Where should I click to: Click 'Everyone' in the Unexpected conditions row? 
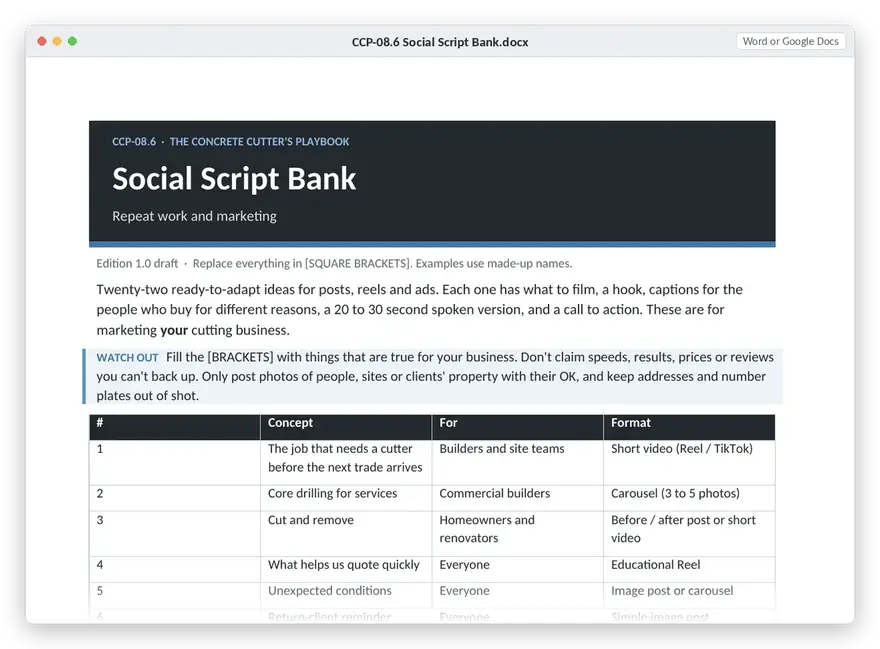517,595
